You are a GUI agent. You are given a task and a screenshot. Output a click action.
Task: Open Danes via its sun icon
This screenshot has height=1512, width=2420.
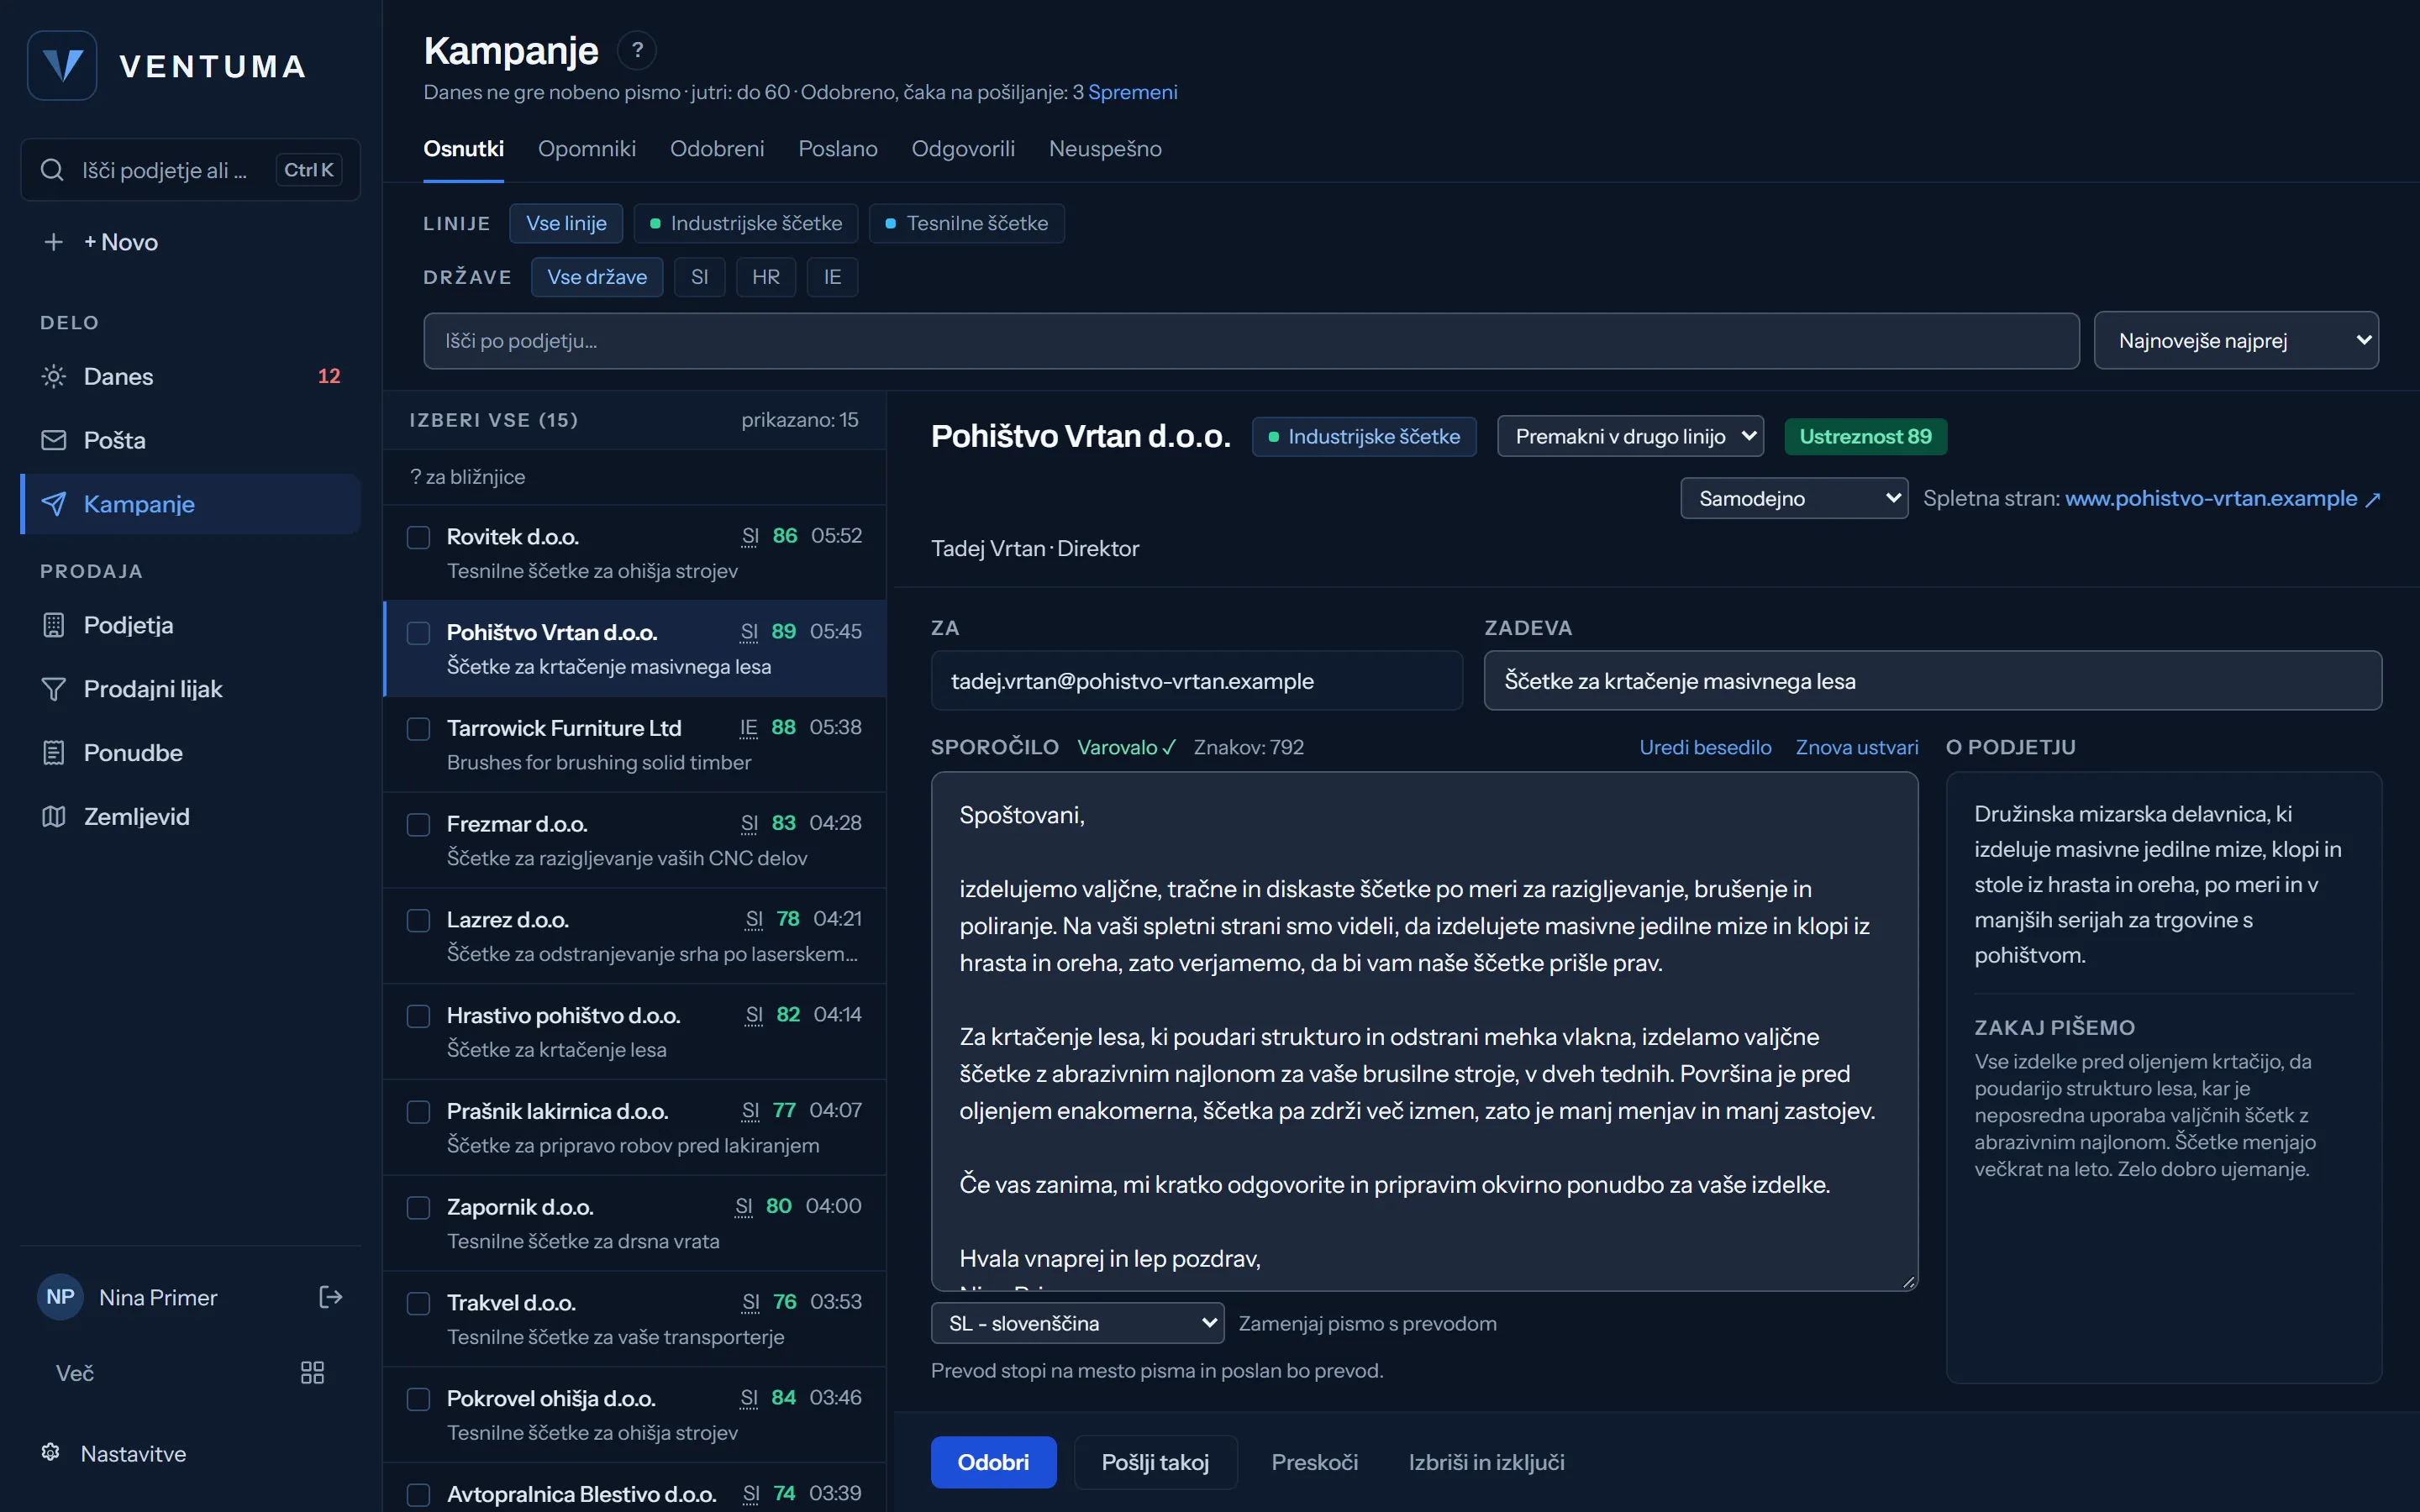pos(54,376)
